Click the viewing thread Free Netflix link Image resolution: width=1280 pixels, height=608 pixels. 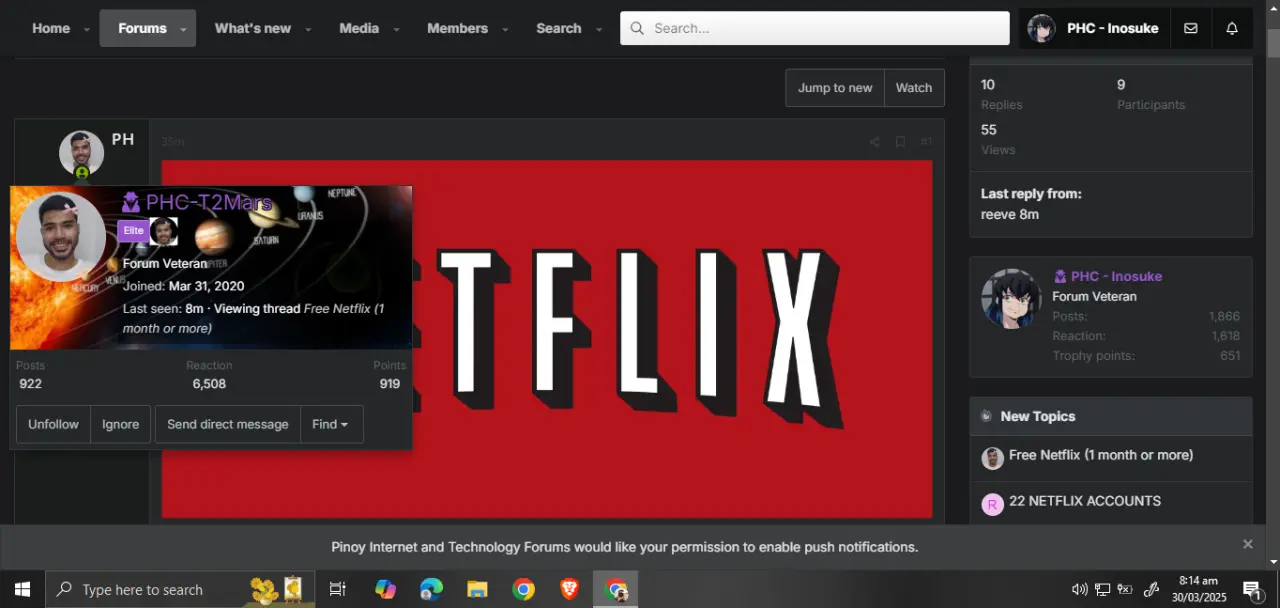[x=253, y=318]
